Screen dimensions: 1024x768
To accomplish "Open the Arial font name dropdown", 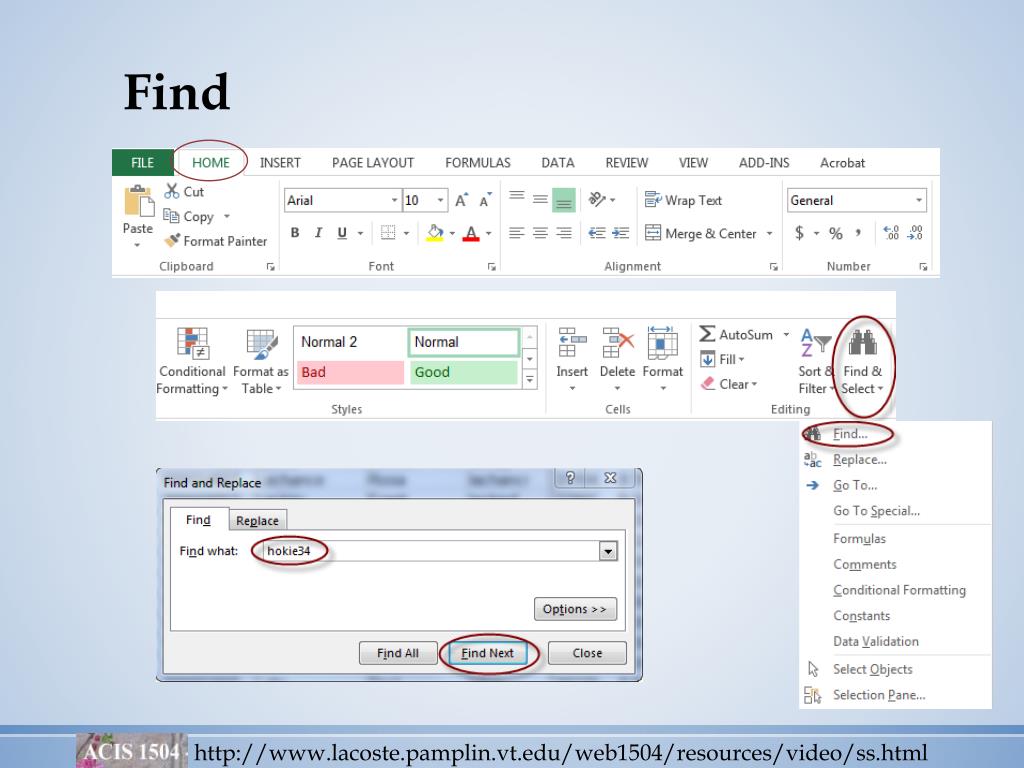I will click(394, 200).
